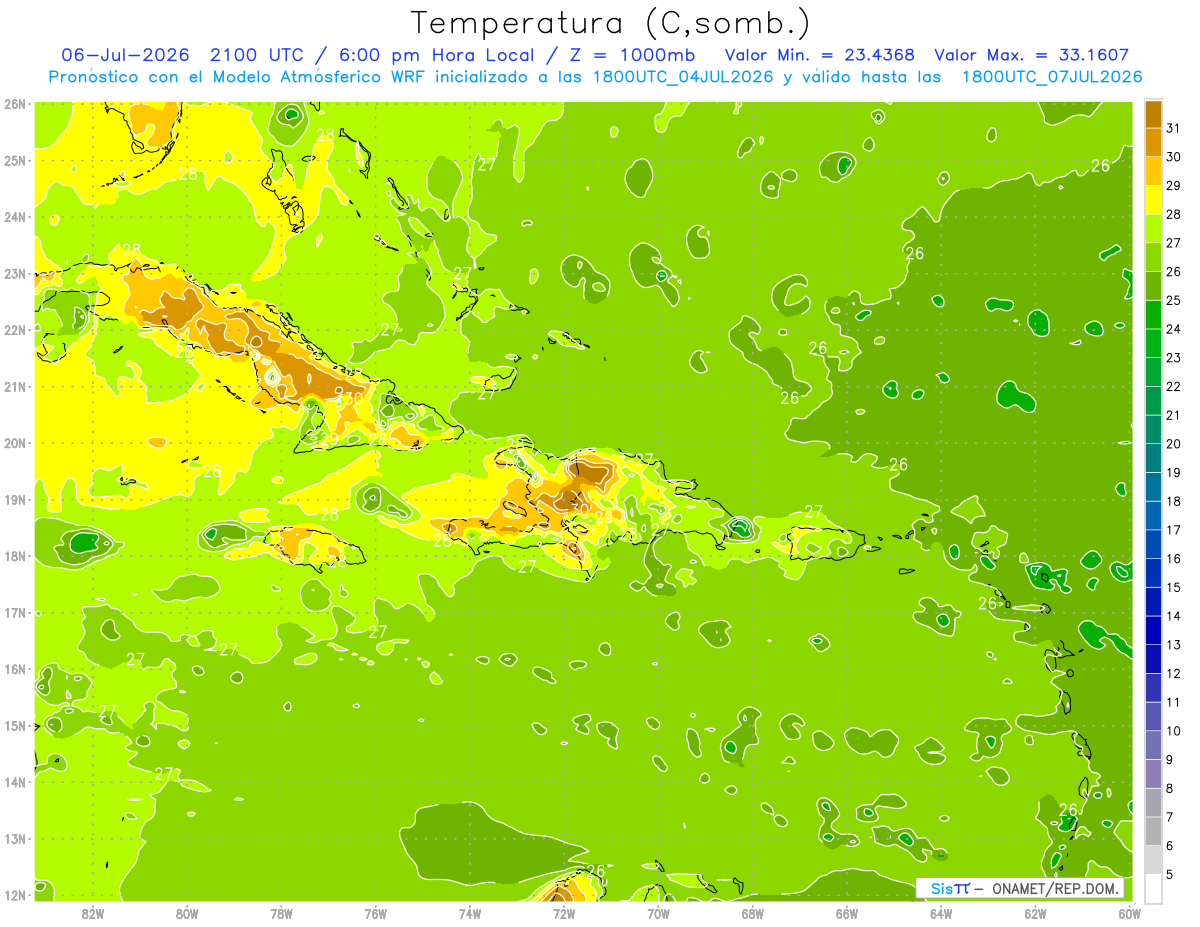
Task: Click the "74W" longitude axis label
Action: 470,913
